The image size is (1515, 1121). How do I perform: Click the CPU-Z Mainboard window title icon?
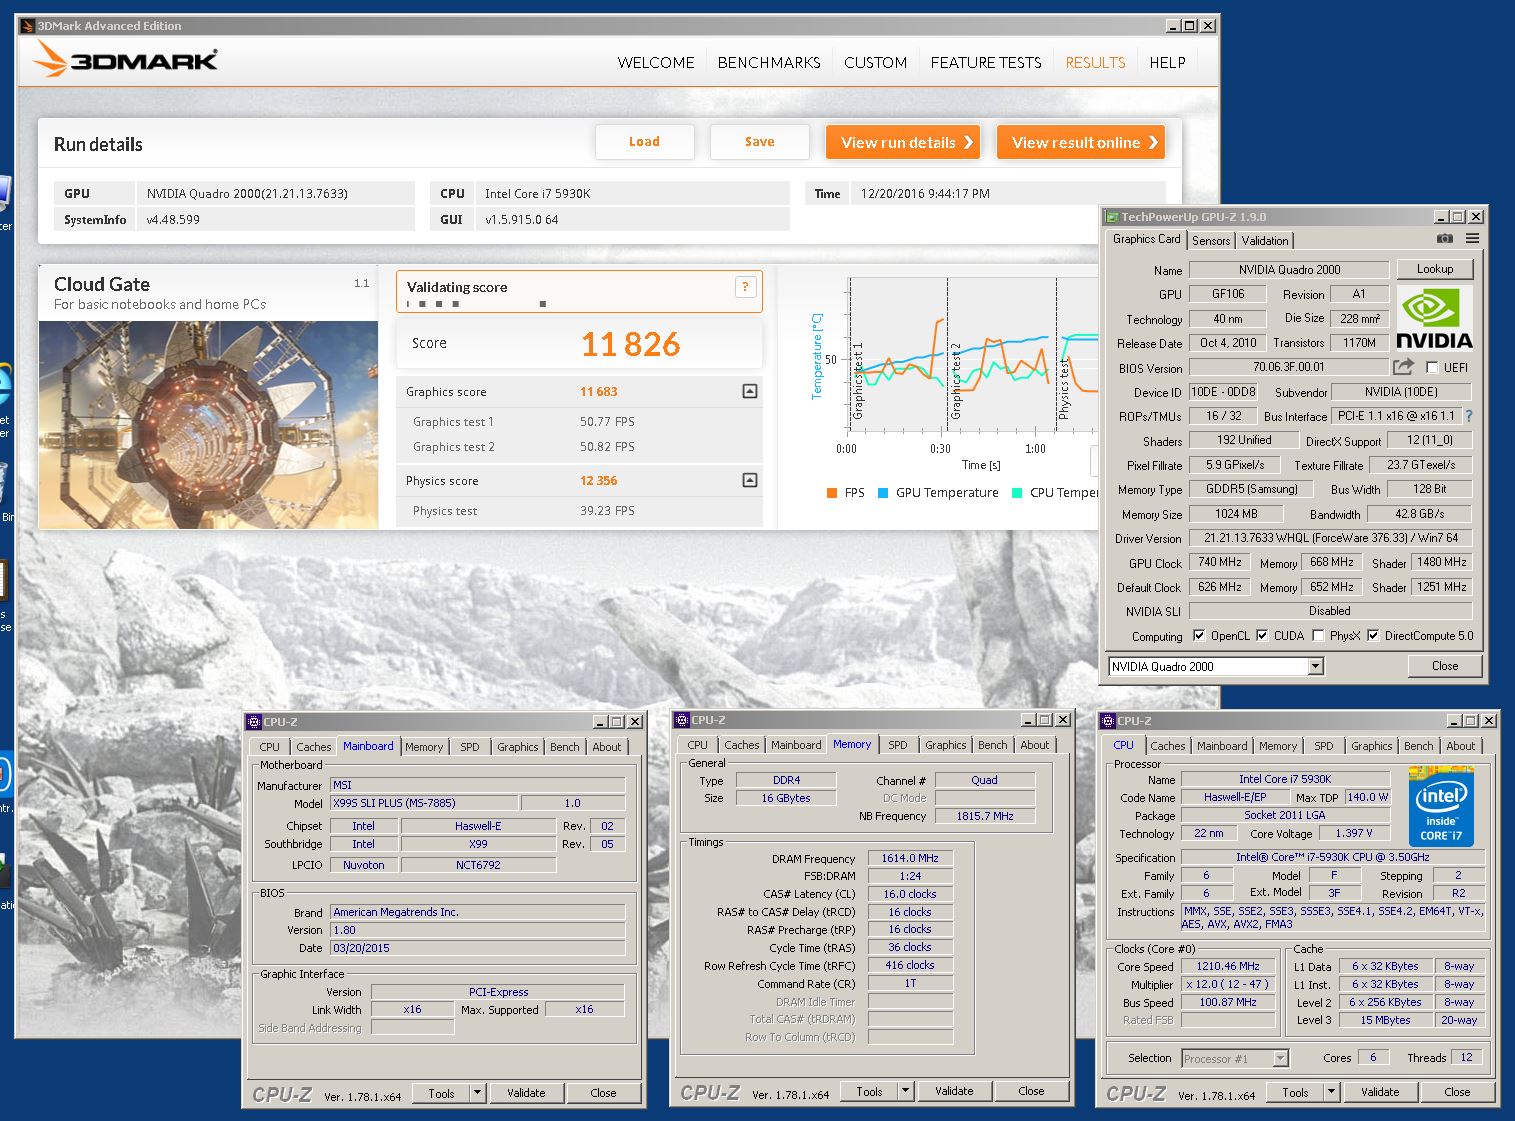(x=254, y=722)
